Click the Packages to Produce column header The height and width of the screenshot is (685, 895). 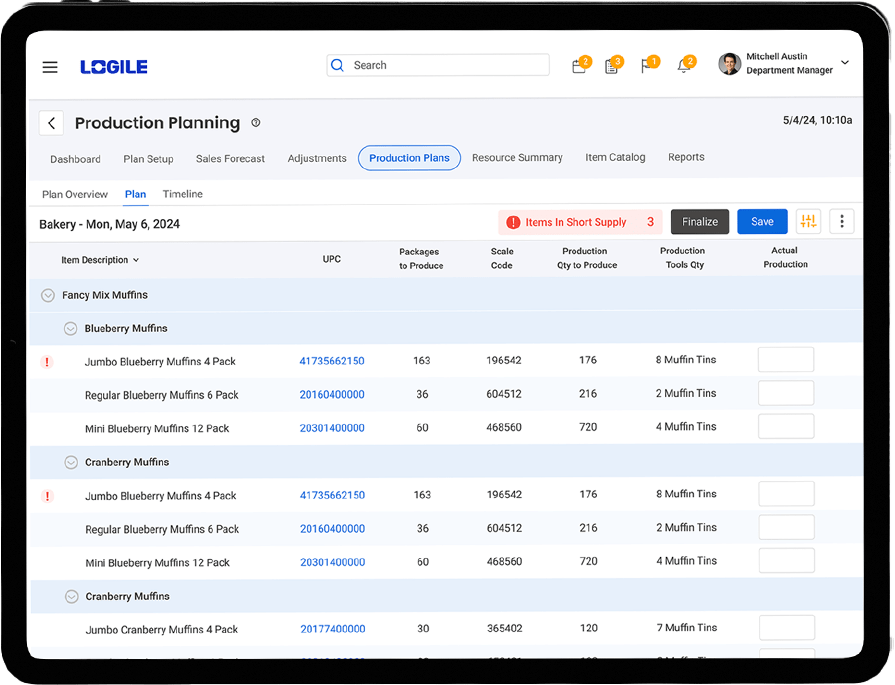coord(421,259)
